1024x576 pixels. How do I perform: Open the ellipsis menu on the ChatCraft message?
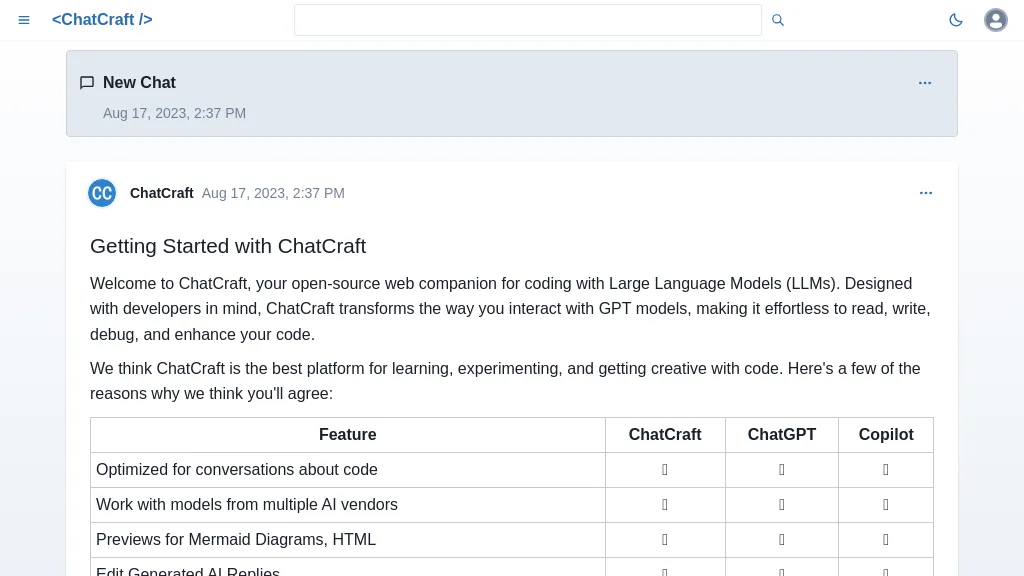[x=926, y=193]
